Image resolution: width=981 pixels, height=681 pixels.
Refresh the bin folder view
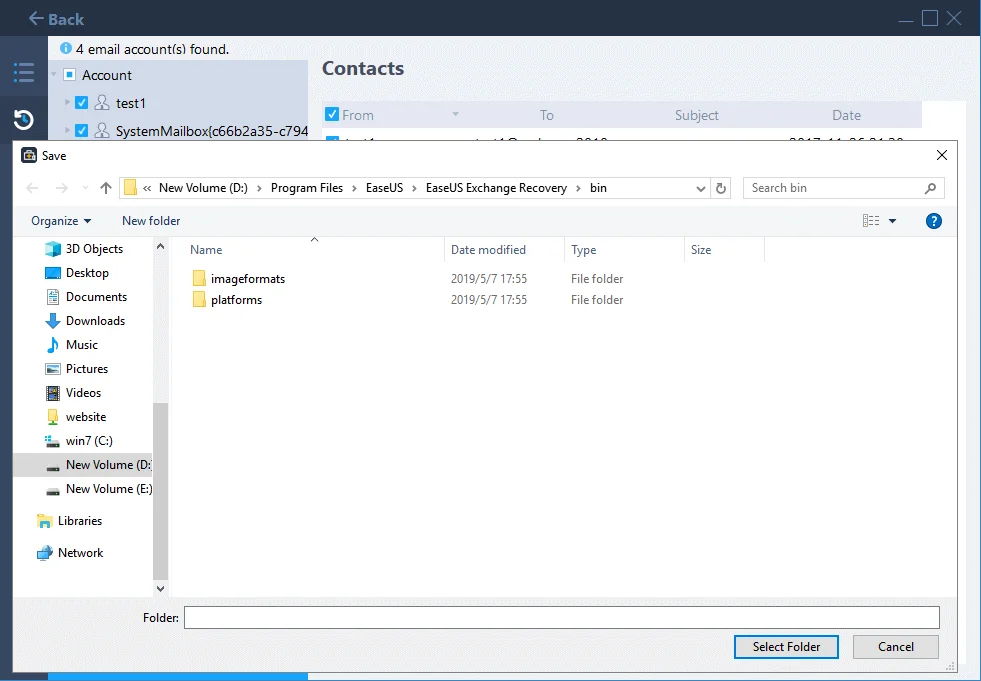721,187
